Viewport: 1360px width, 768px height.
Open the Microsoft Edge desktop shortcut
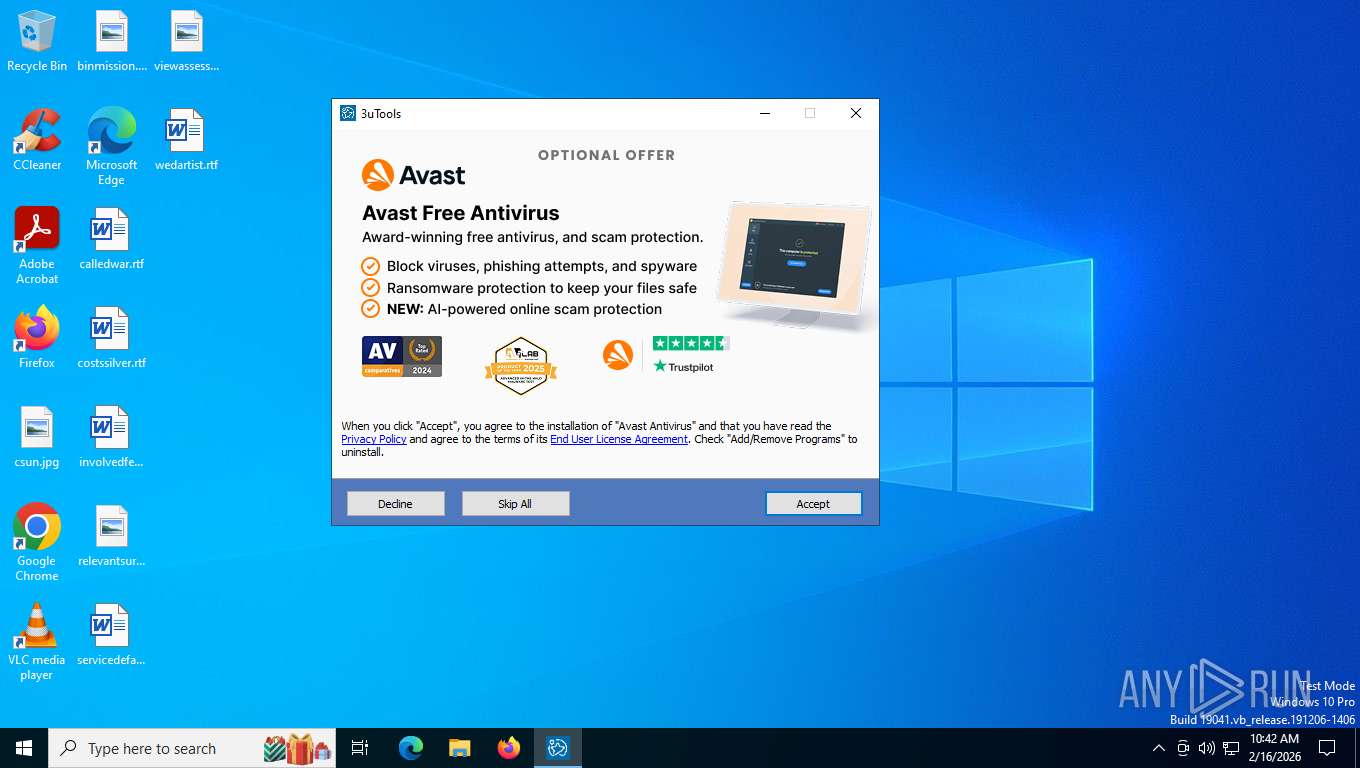[x=112, y=147]
